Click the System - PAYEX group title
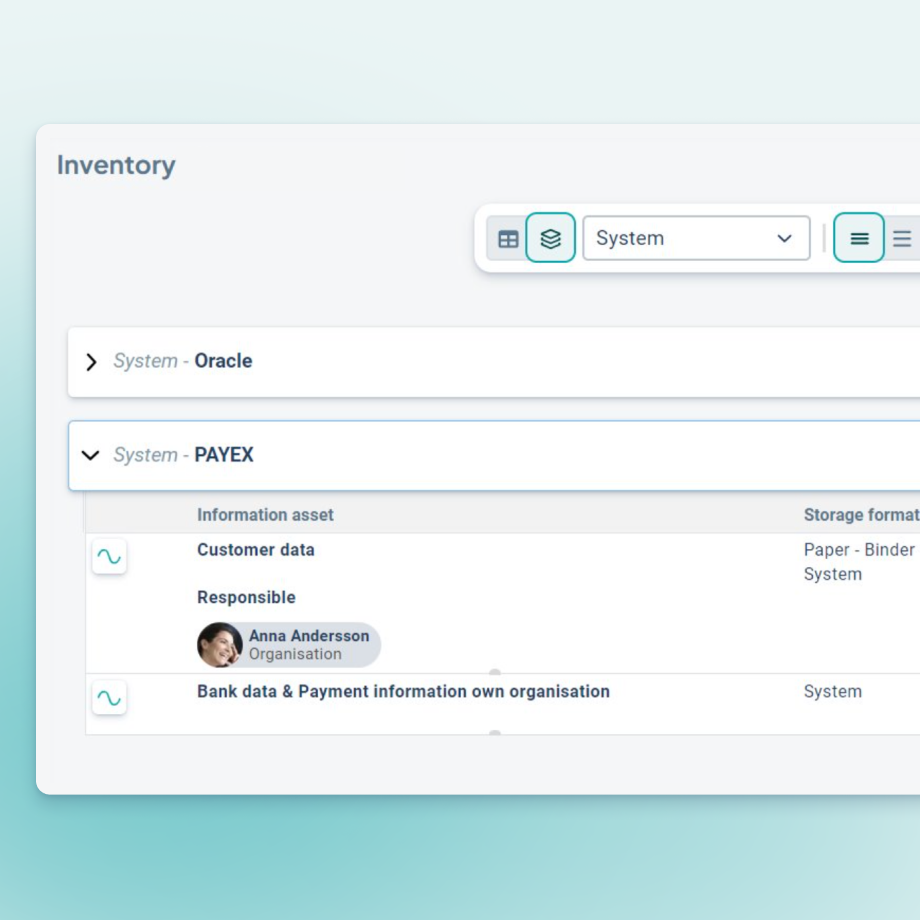Screen dimensions: 920x920 184,455
